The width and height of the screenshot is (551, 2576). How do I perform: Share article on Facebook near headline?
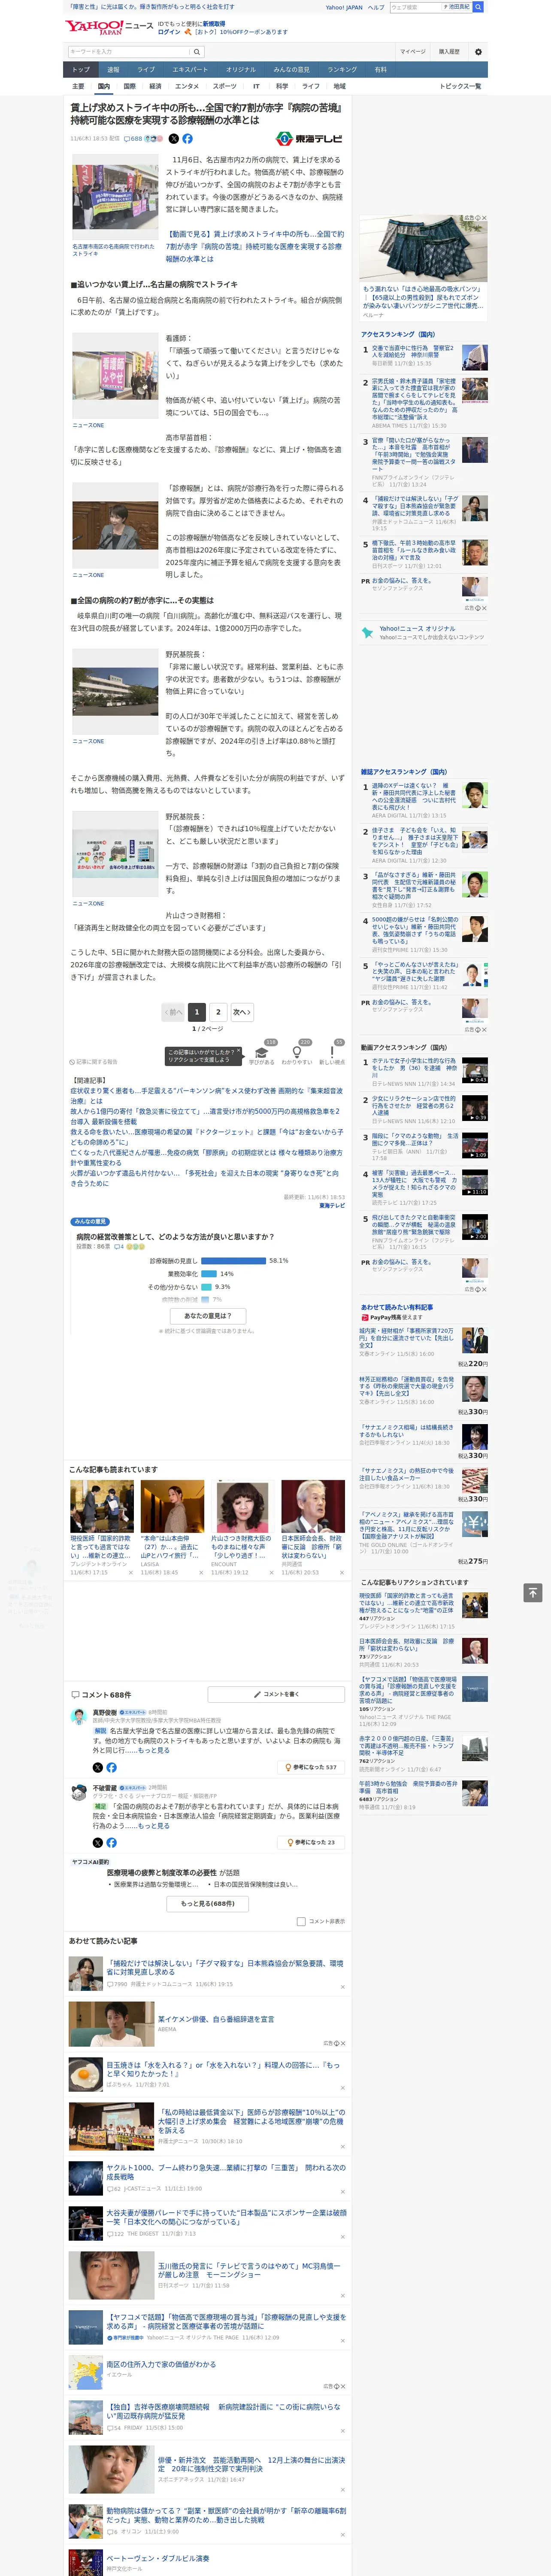[x=187, y=139]
